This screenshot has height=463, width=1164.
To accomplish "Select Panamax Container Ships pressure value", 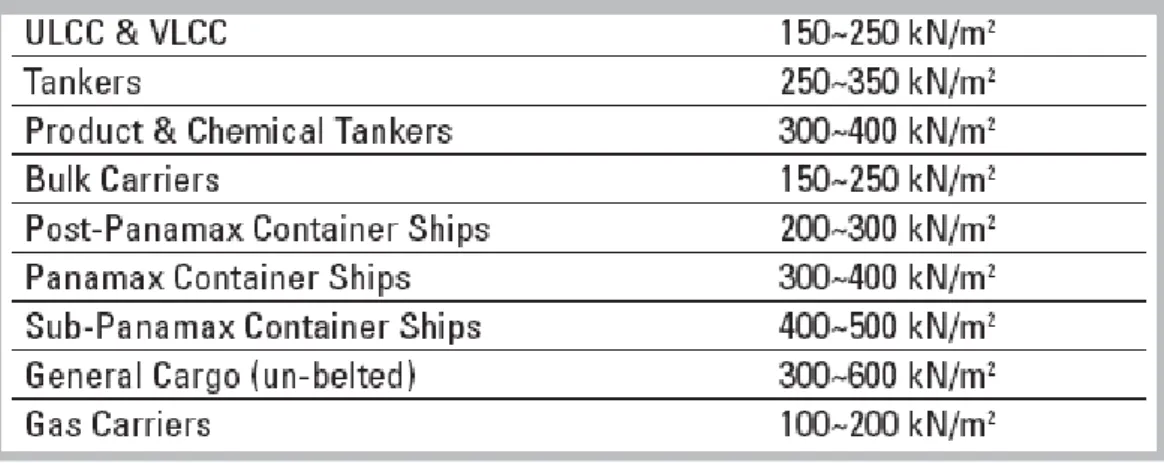I will coord(887,278).
